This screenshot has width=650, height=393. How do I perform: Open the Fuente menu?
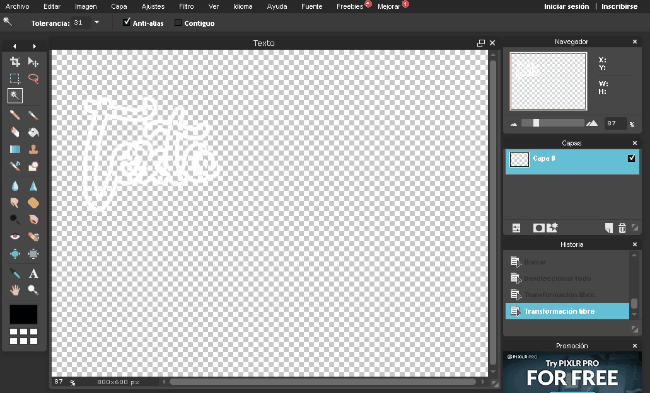click(x=312, y=7)
